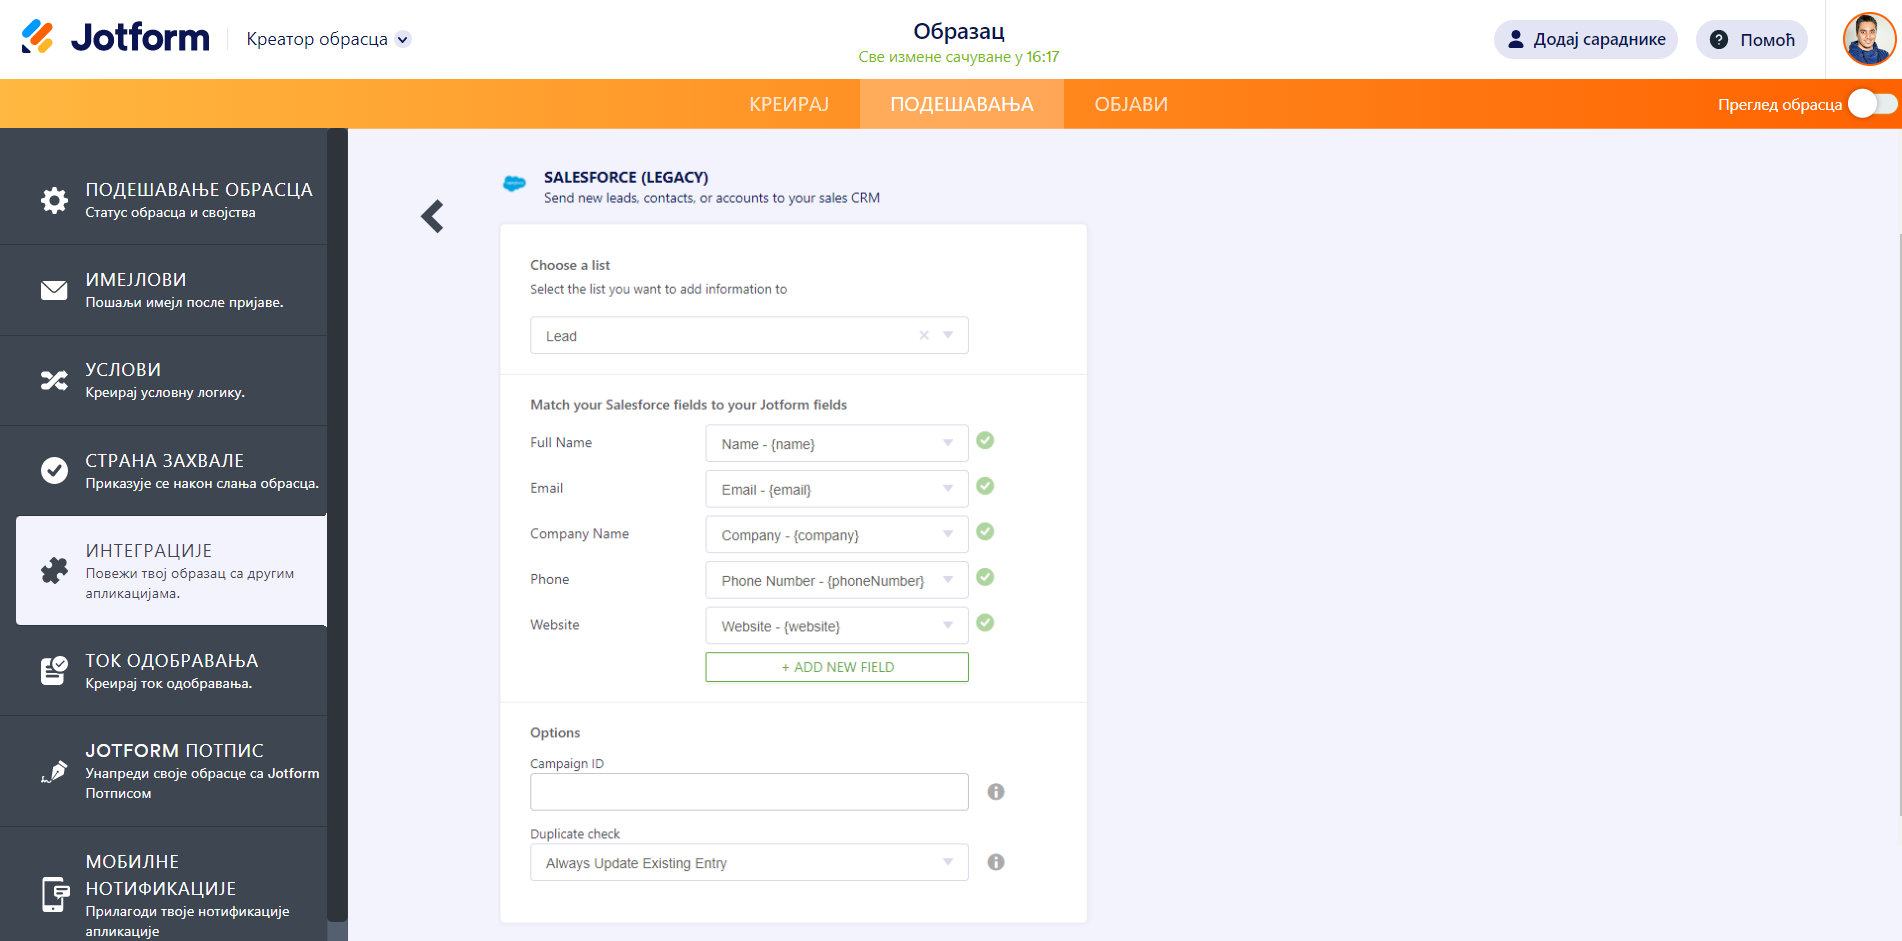Viewport: 1902px width, 941px height.
Task: Clear the Lead list selection with X
Action: [924, 335]
